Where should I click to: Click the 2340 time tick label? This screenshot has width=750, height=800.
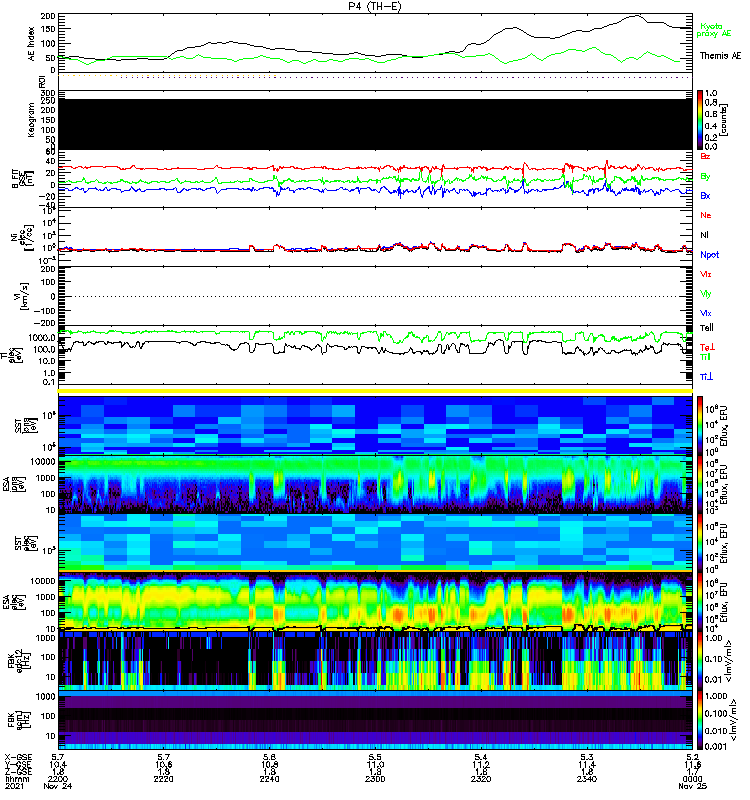(587, 779)
